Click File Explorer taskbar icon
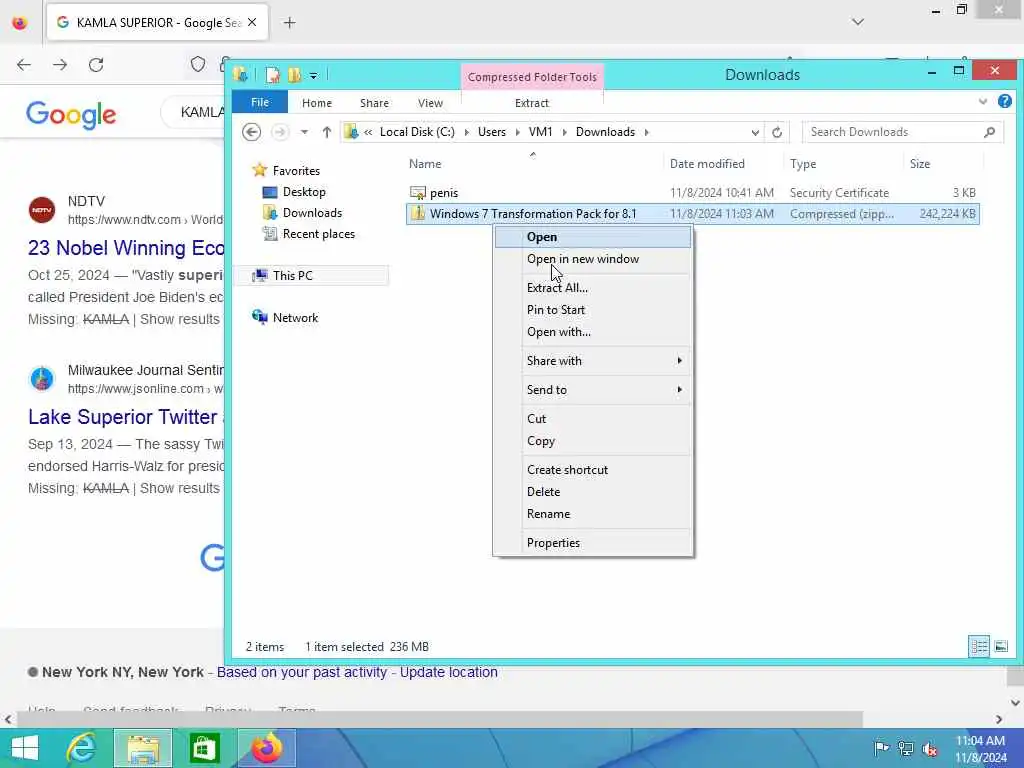Screen dimensions: 1024x768 [x=143, y=748]
